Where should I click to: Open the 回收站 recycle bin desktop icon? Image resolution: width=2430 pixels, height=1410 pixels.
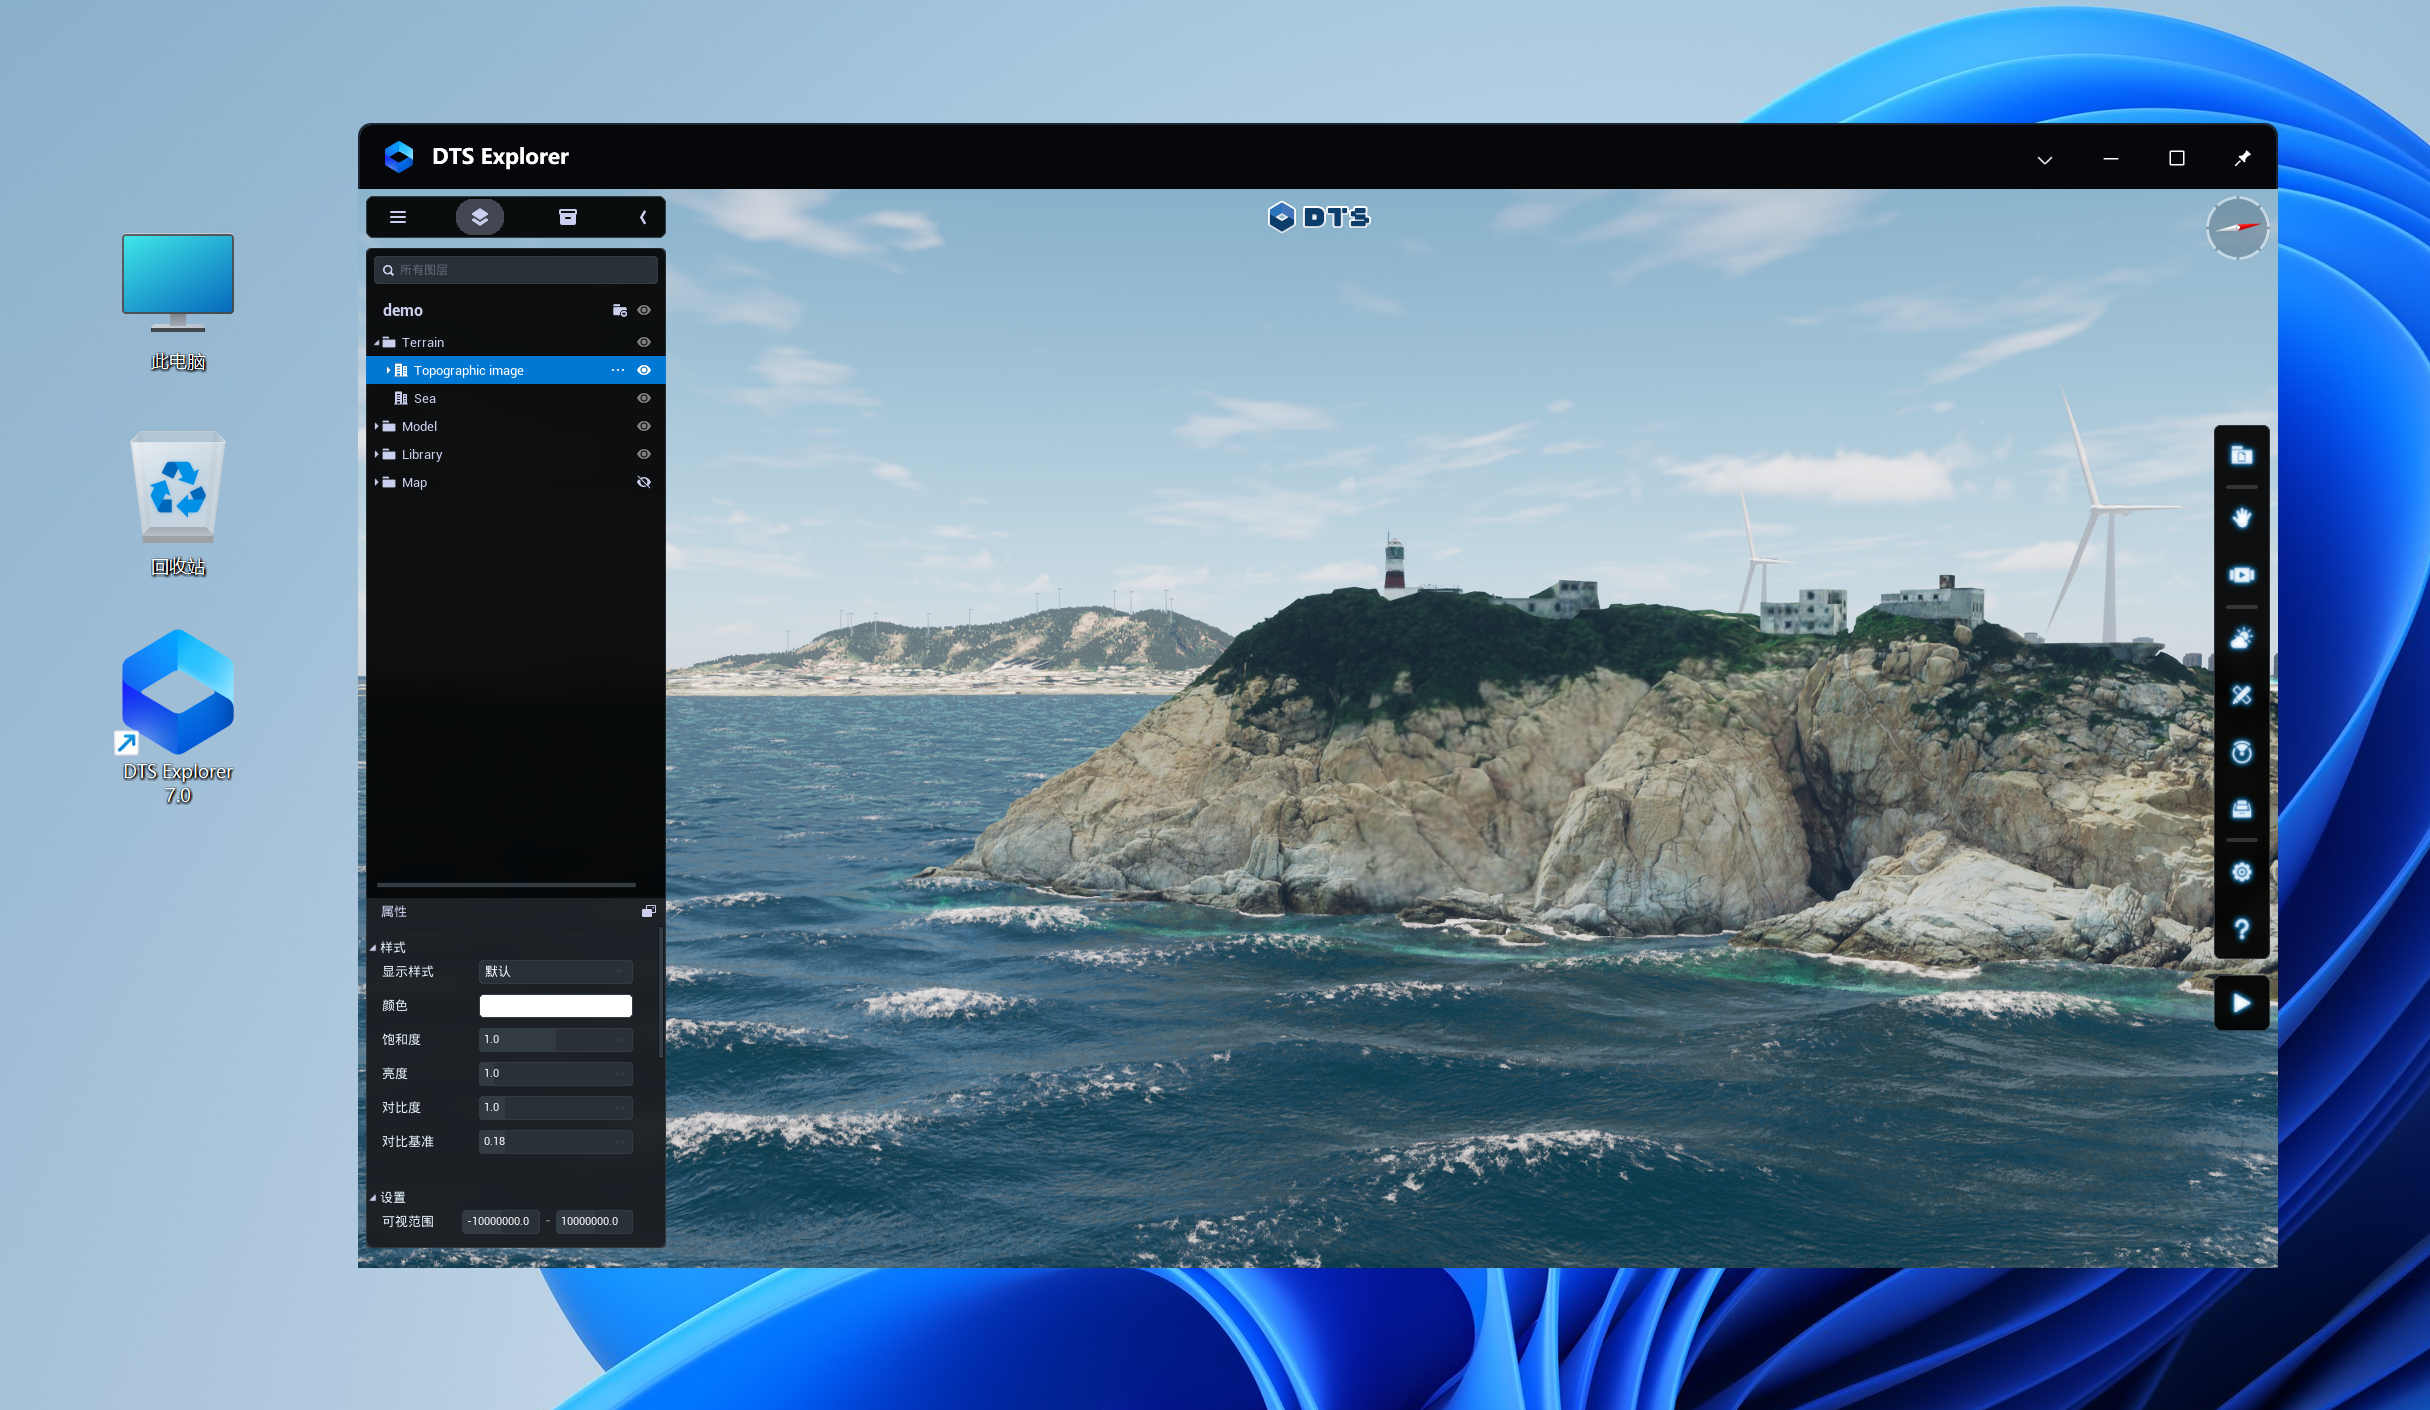click(x=178, y=505)
